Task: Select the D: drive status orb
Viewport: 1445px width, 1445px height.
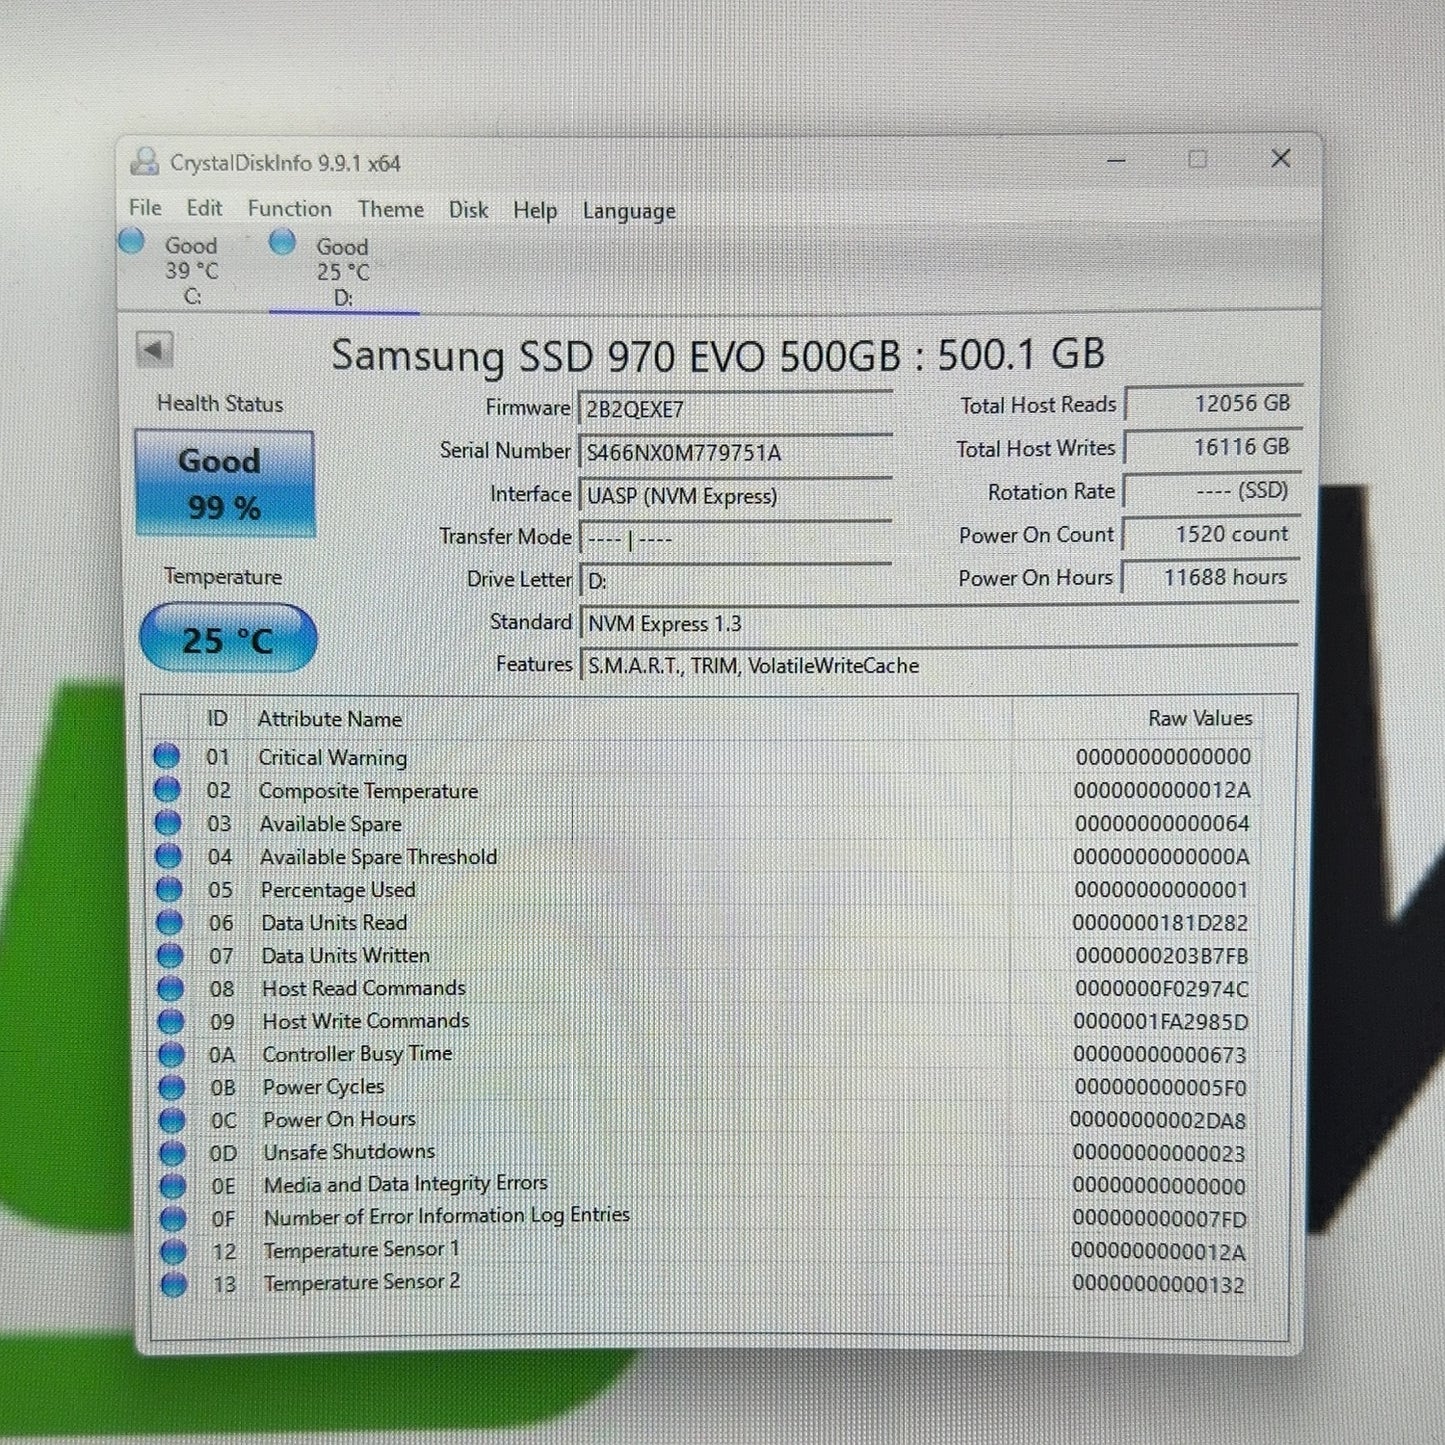Action: click(283, 241)
